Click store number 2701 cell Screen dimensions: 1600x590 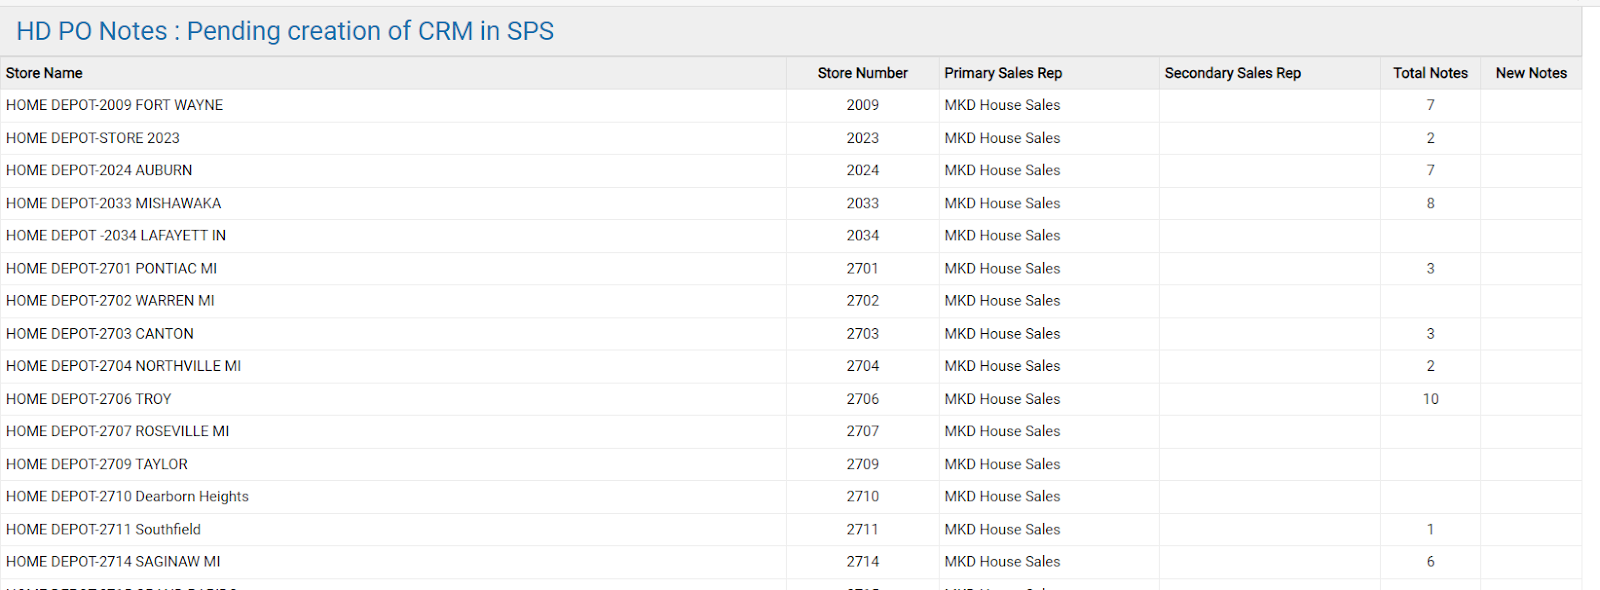click(x=862, y=268)
